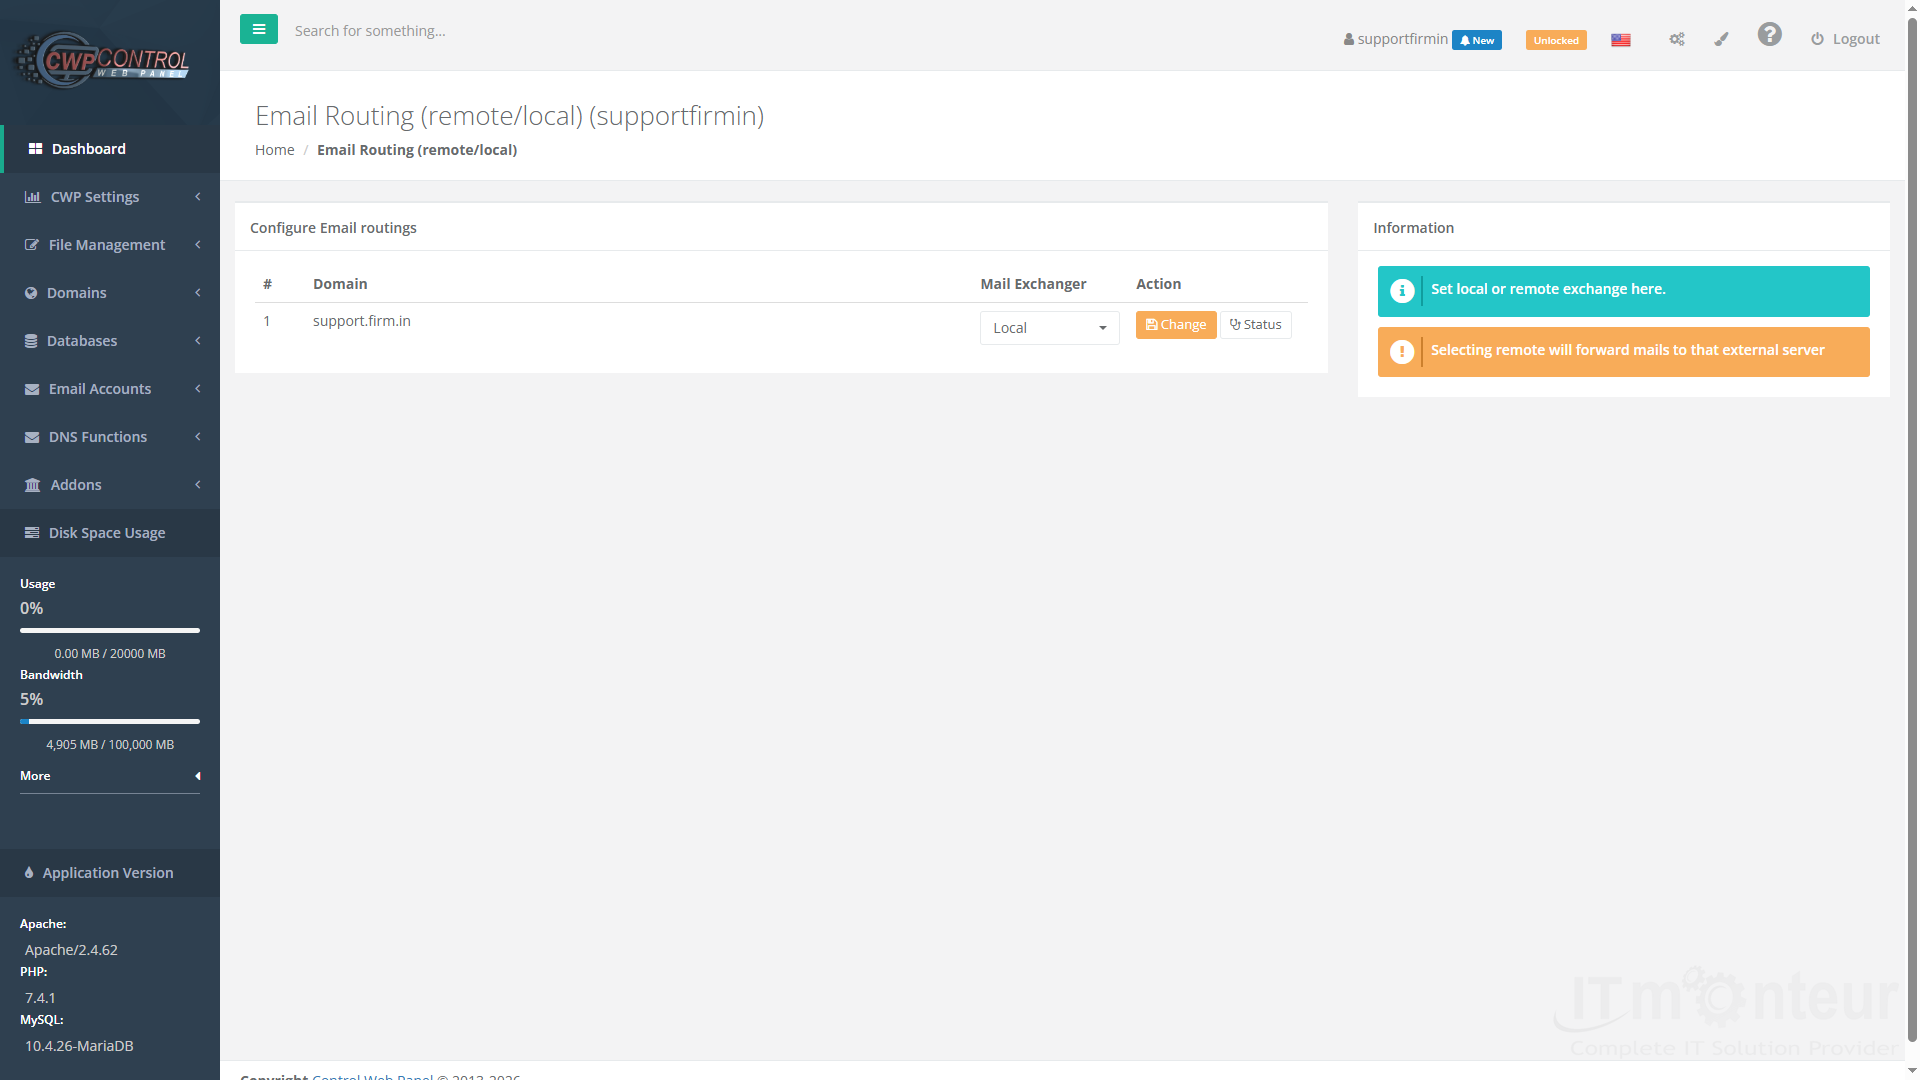Click the CWP Settings chart icon
The height and width of the screenshot is (1080, 1920).
(x=33, y=197)
